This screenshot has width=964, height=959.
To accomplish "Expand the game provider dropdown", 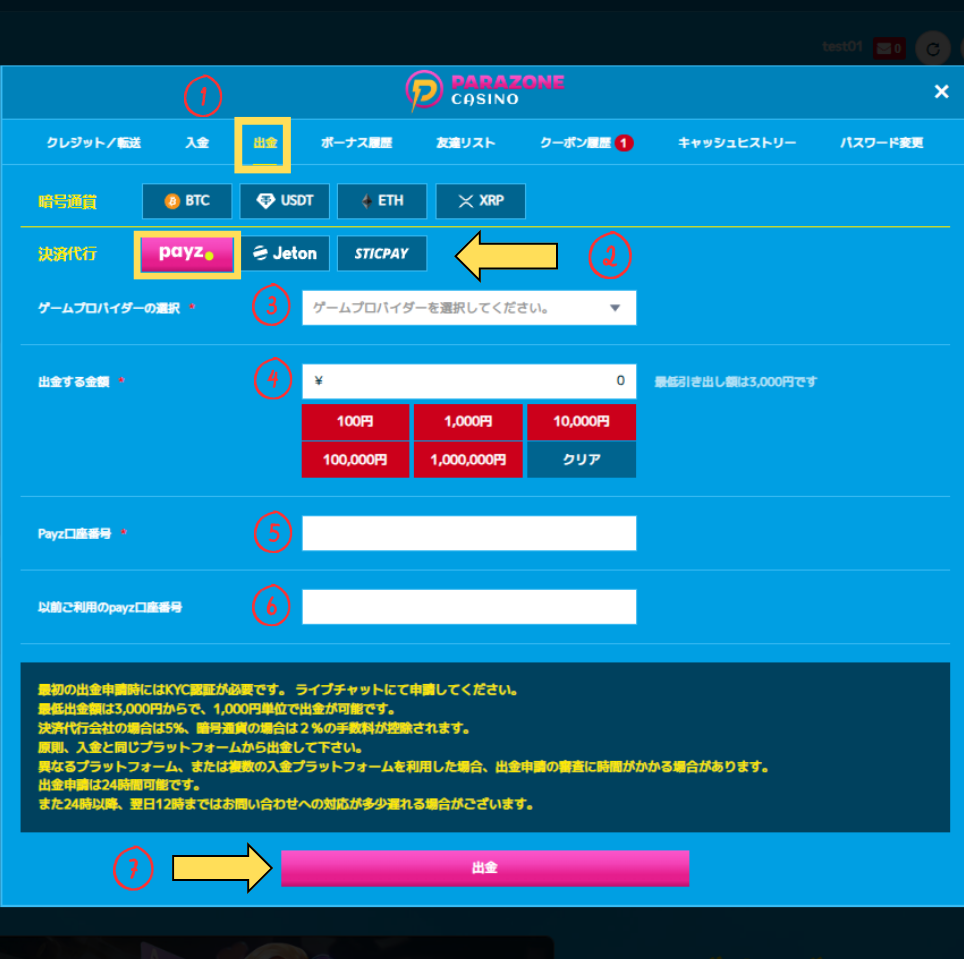I will click(x=469, y=308).
